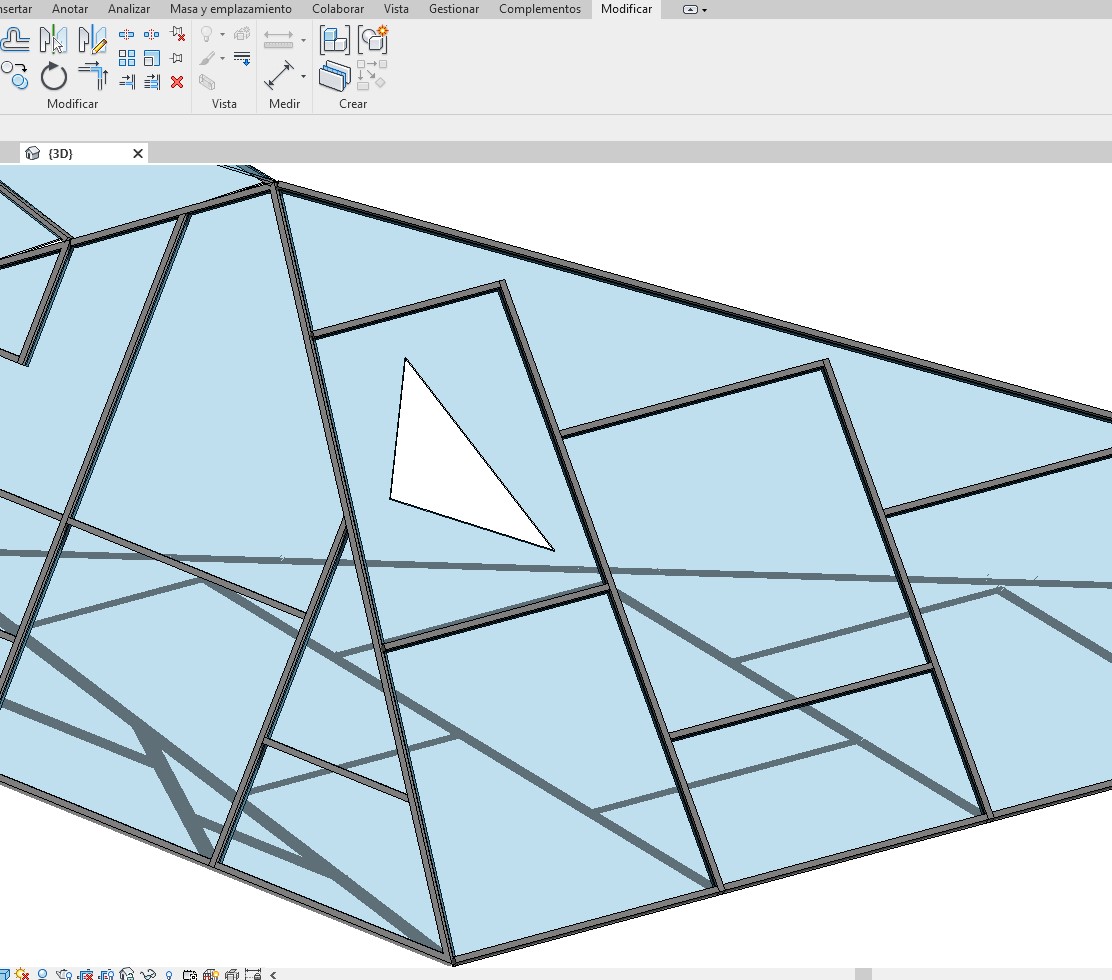Open the Complementos ribbon tab
Image resolution: width=1112 pixels, height=980 pixels.
coord(539,9)
